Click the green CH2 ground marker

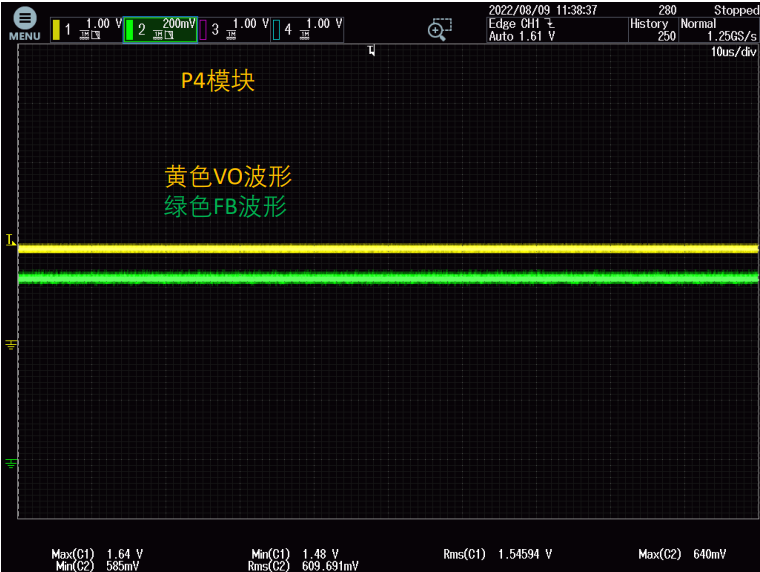12,463
